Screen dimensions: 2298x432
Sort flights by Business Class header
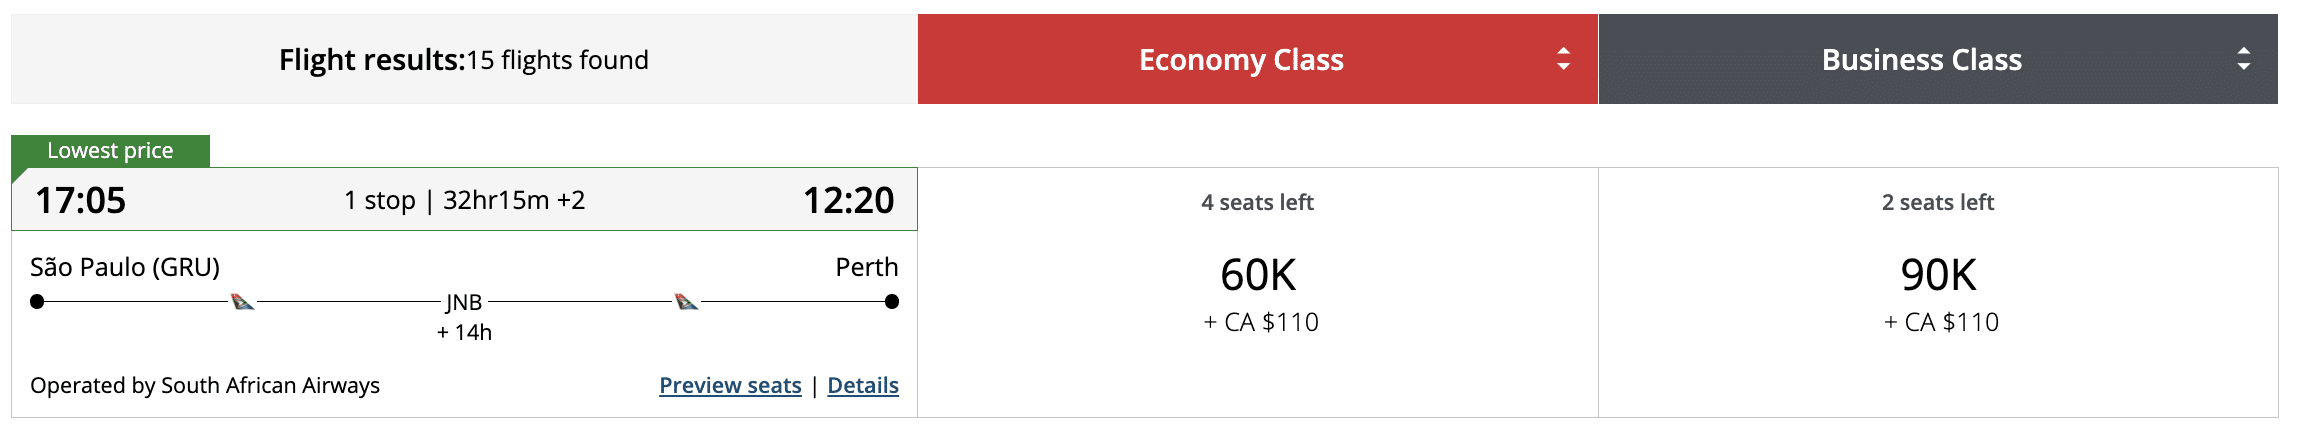click(1921, 60)
